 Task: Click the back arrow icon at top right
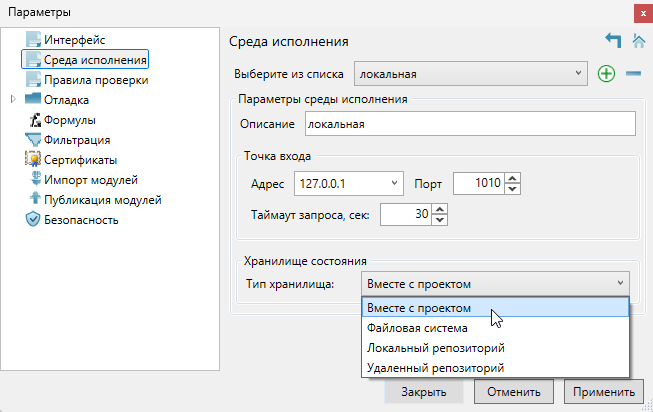click(613, 41)
